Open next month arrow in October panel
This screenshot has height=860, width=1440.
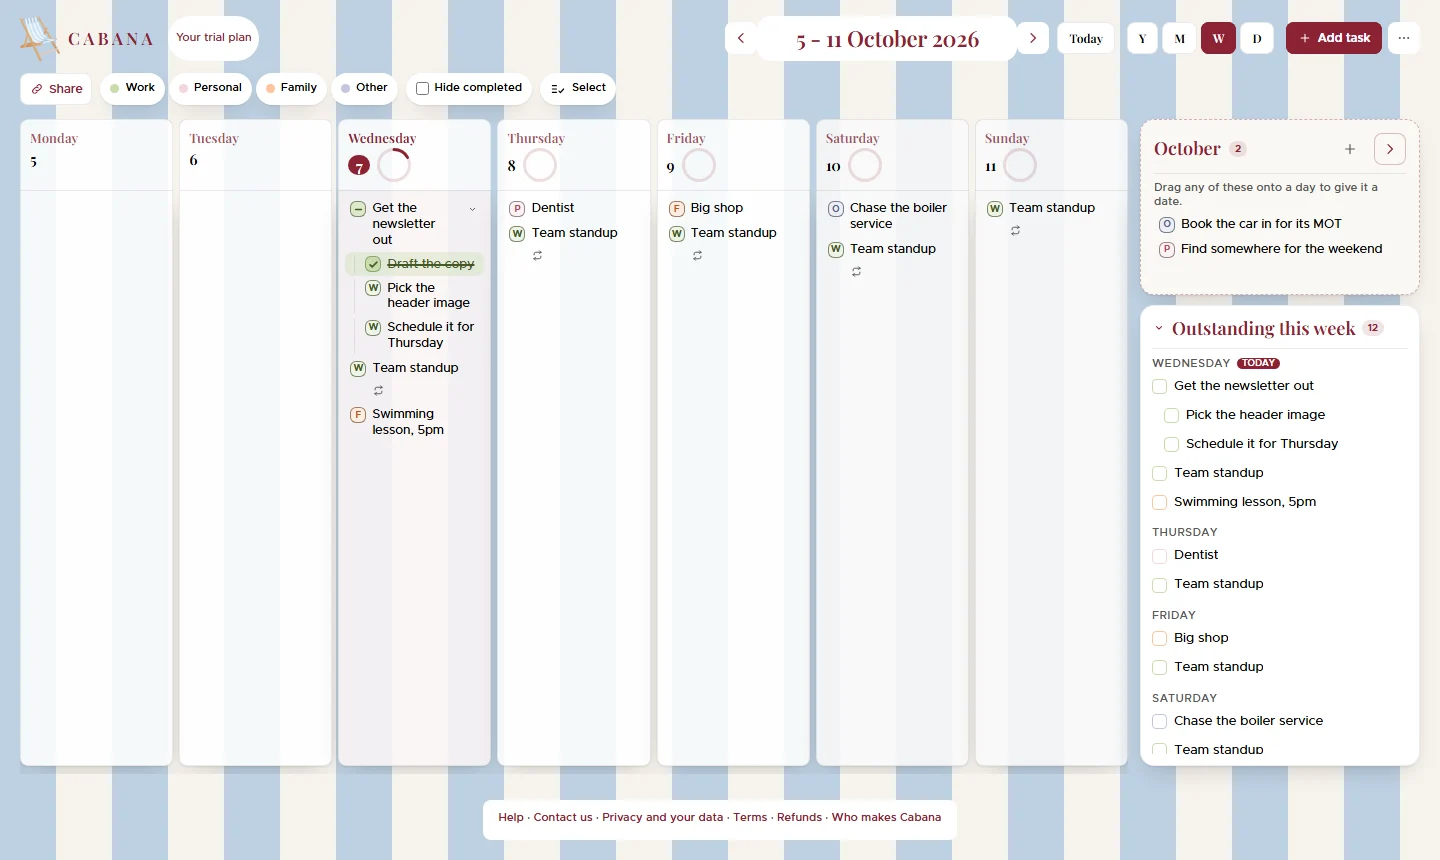point(1390,149)
